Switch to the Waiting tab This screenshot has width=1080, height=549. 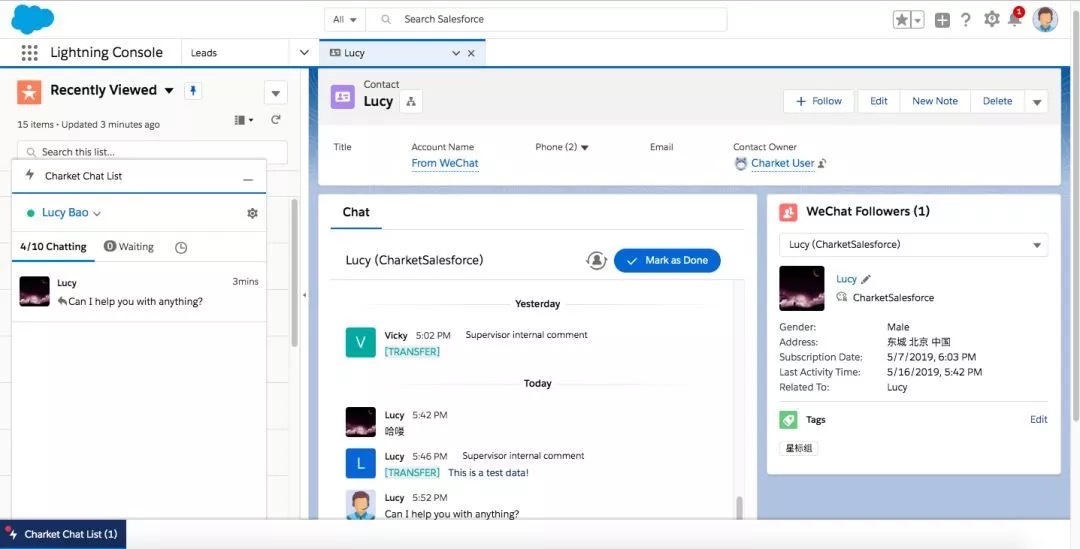coord(129,247)
